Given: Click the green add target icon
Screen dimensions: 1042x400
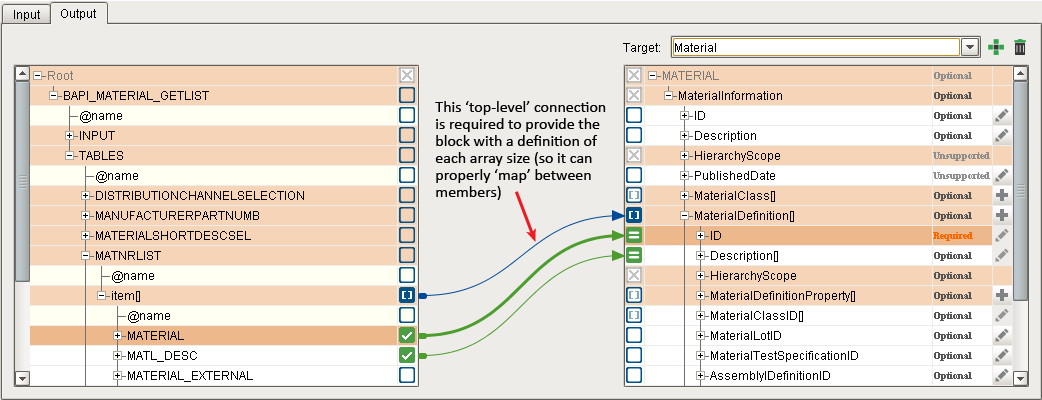Looking at the screenshot, I should pyautogui.click(x=995, y=47).
